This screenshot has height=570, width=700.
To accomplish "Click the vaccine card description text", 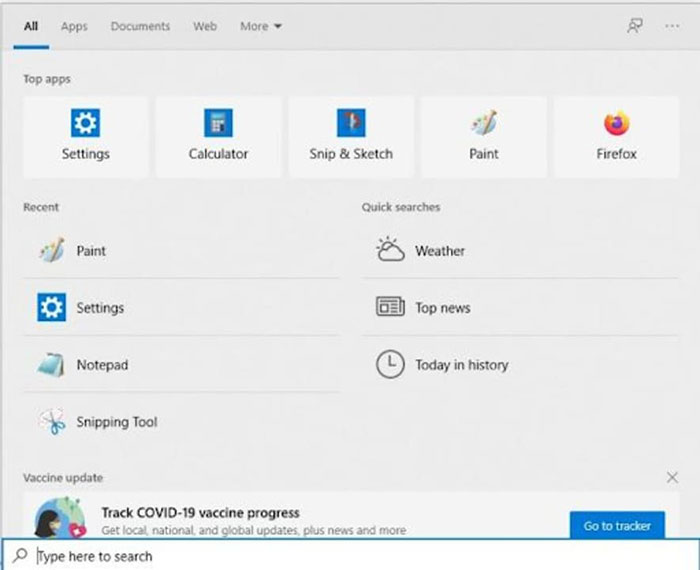I will coord(254,530).
